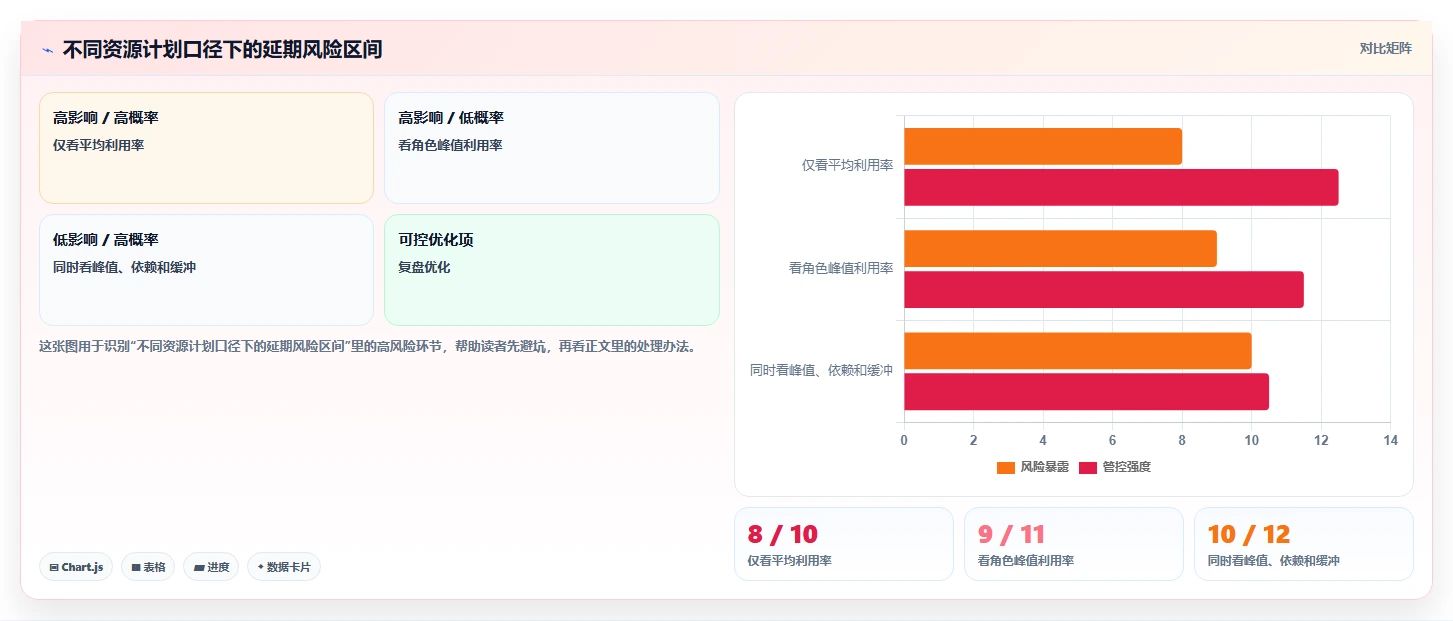This screenshot has width=1453, height=621.
Task: Click the title 不同资源计划口径下的延期风险区间
Action: pyautogui.click(x=222, y=50)
